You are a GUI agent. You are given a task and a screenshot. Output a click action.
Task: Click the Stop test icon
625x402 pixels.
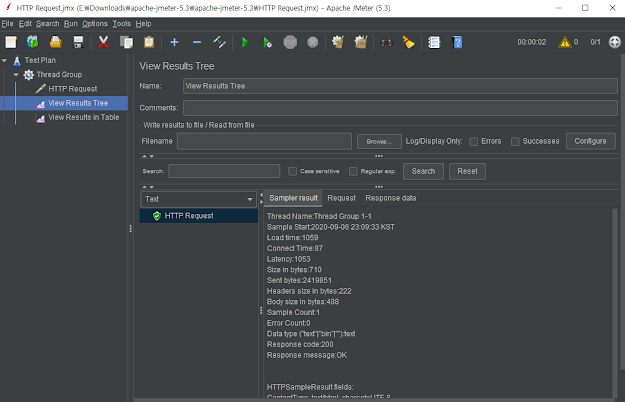(x=290, y=42)
